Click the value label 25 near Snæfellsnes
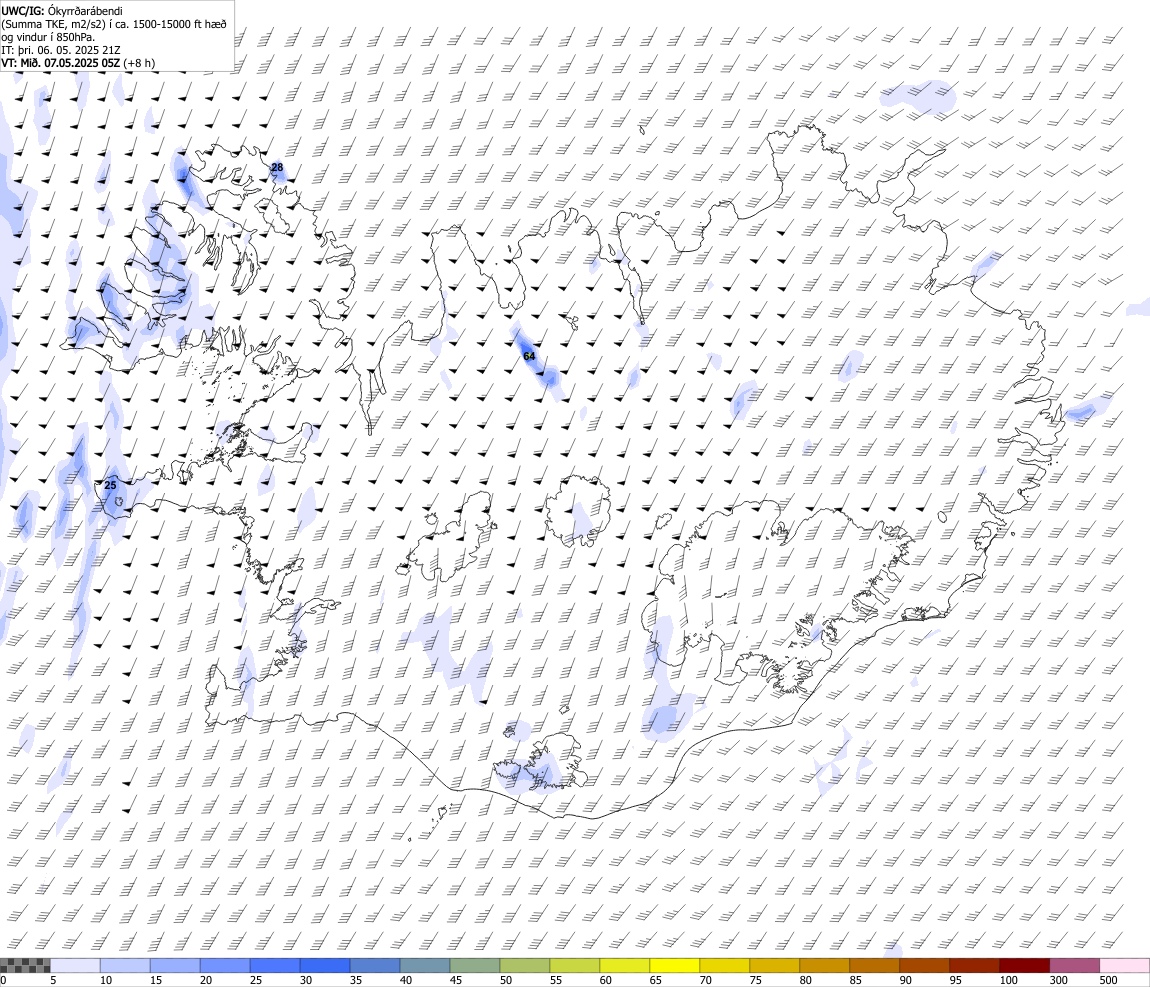 110,485
